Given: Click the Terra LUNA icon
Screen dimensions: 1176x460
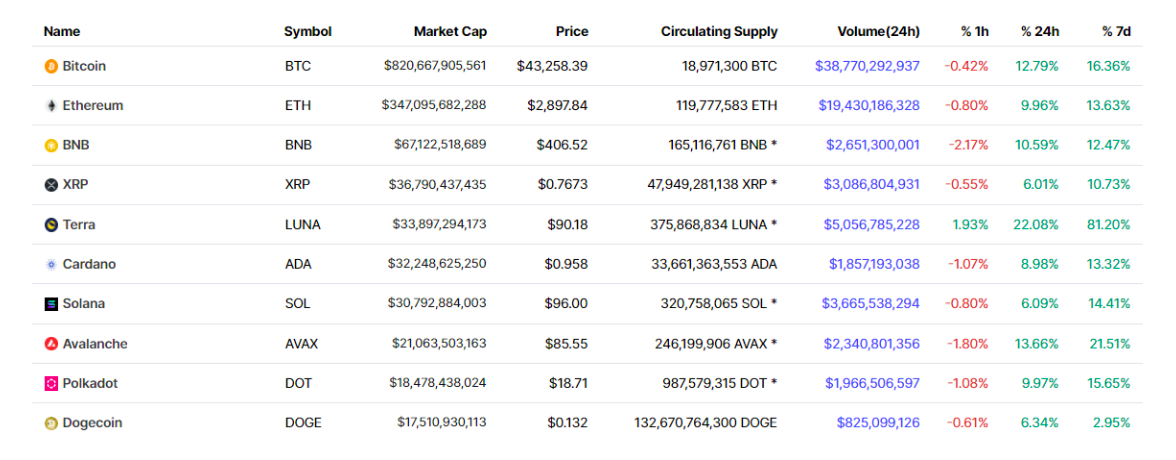Looking at the screenshot, I should click(51, 225).
